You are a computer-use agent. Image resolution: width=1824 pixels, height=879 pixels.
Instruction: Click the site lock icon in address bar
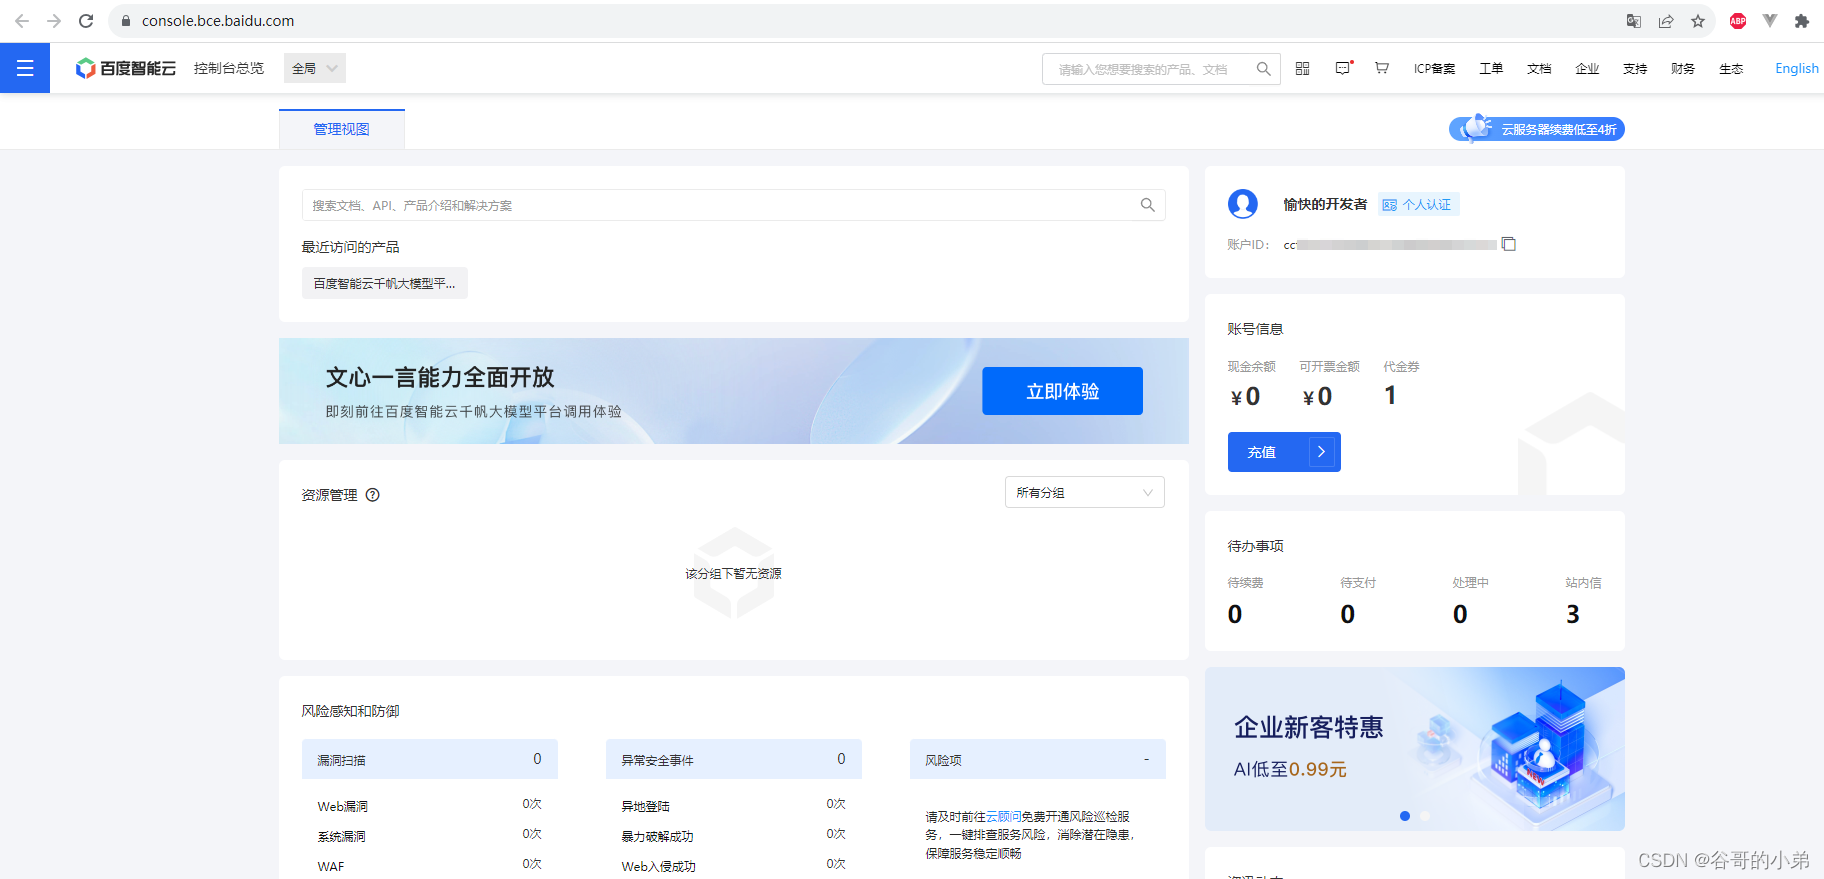[126, 21]
